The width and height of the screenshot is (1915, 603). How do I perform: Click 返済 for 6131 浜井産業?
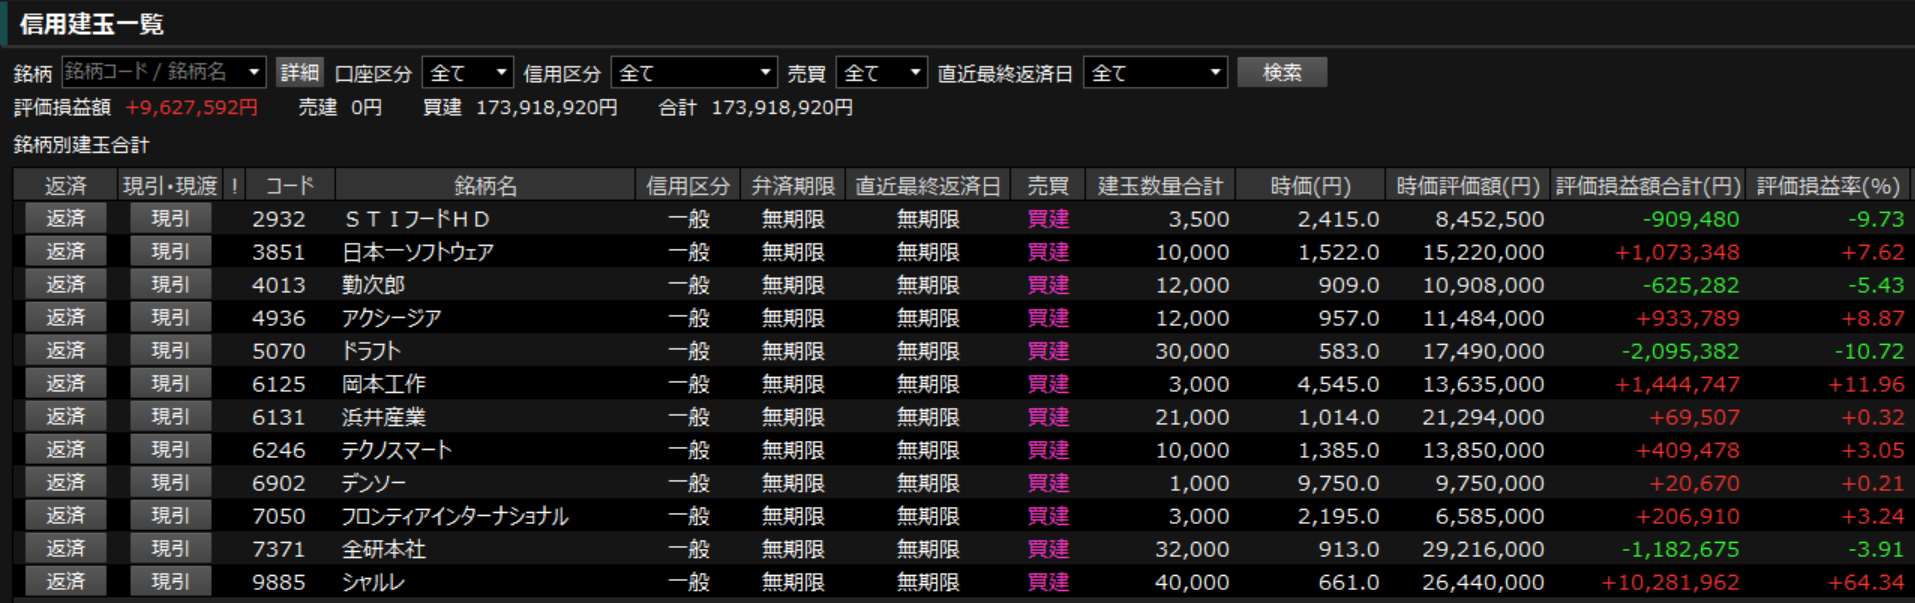(x=66, y=416)
